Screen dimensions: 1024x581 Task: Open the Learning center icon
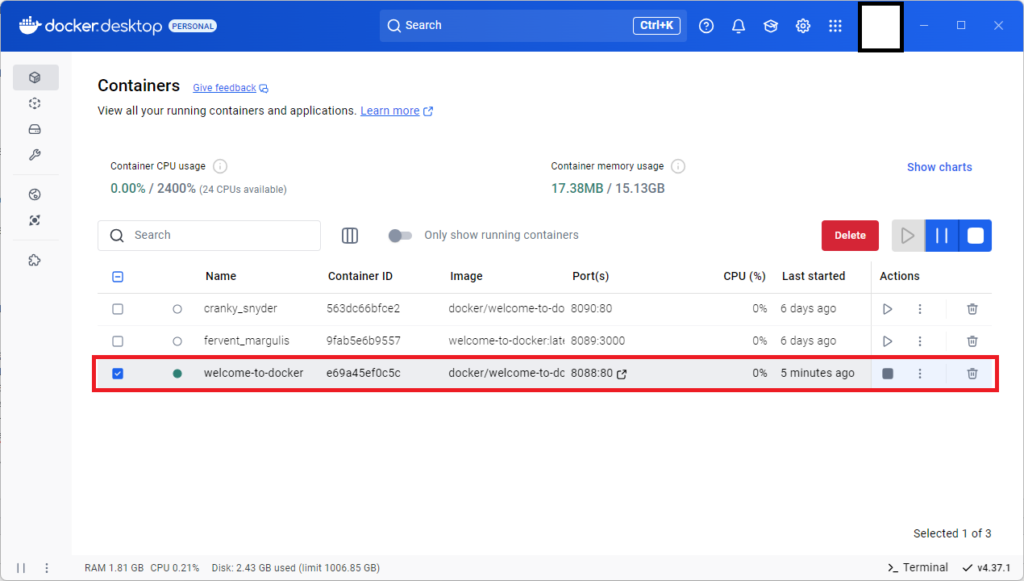pos(771,26)
